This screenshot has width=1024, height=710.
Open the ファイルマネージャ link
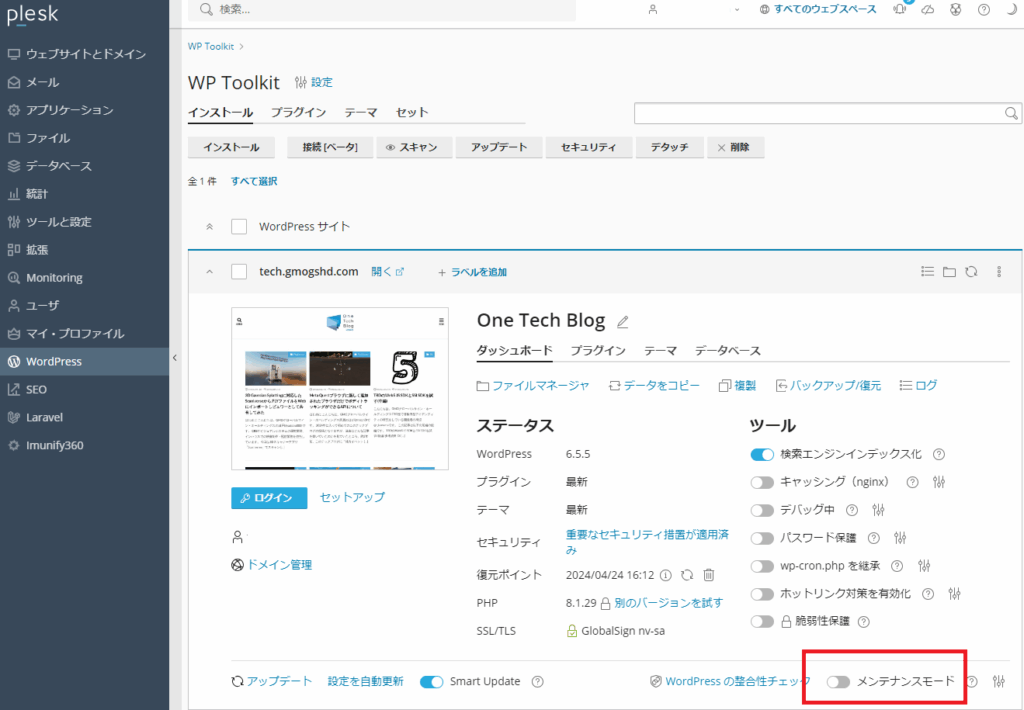(x=533, y=385)
